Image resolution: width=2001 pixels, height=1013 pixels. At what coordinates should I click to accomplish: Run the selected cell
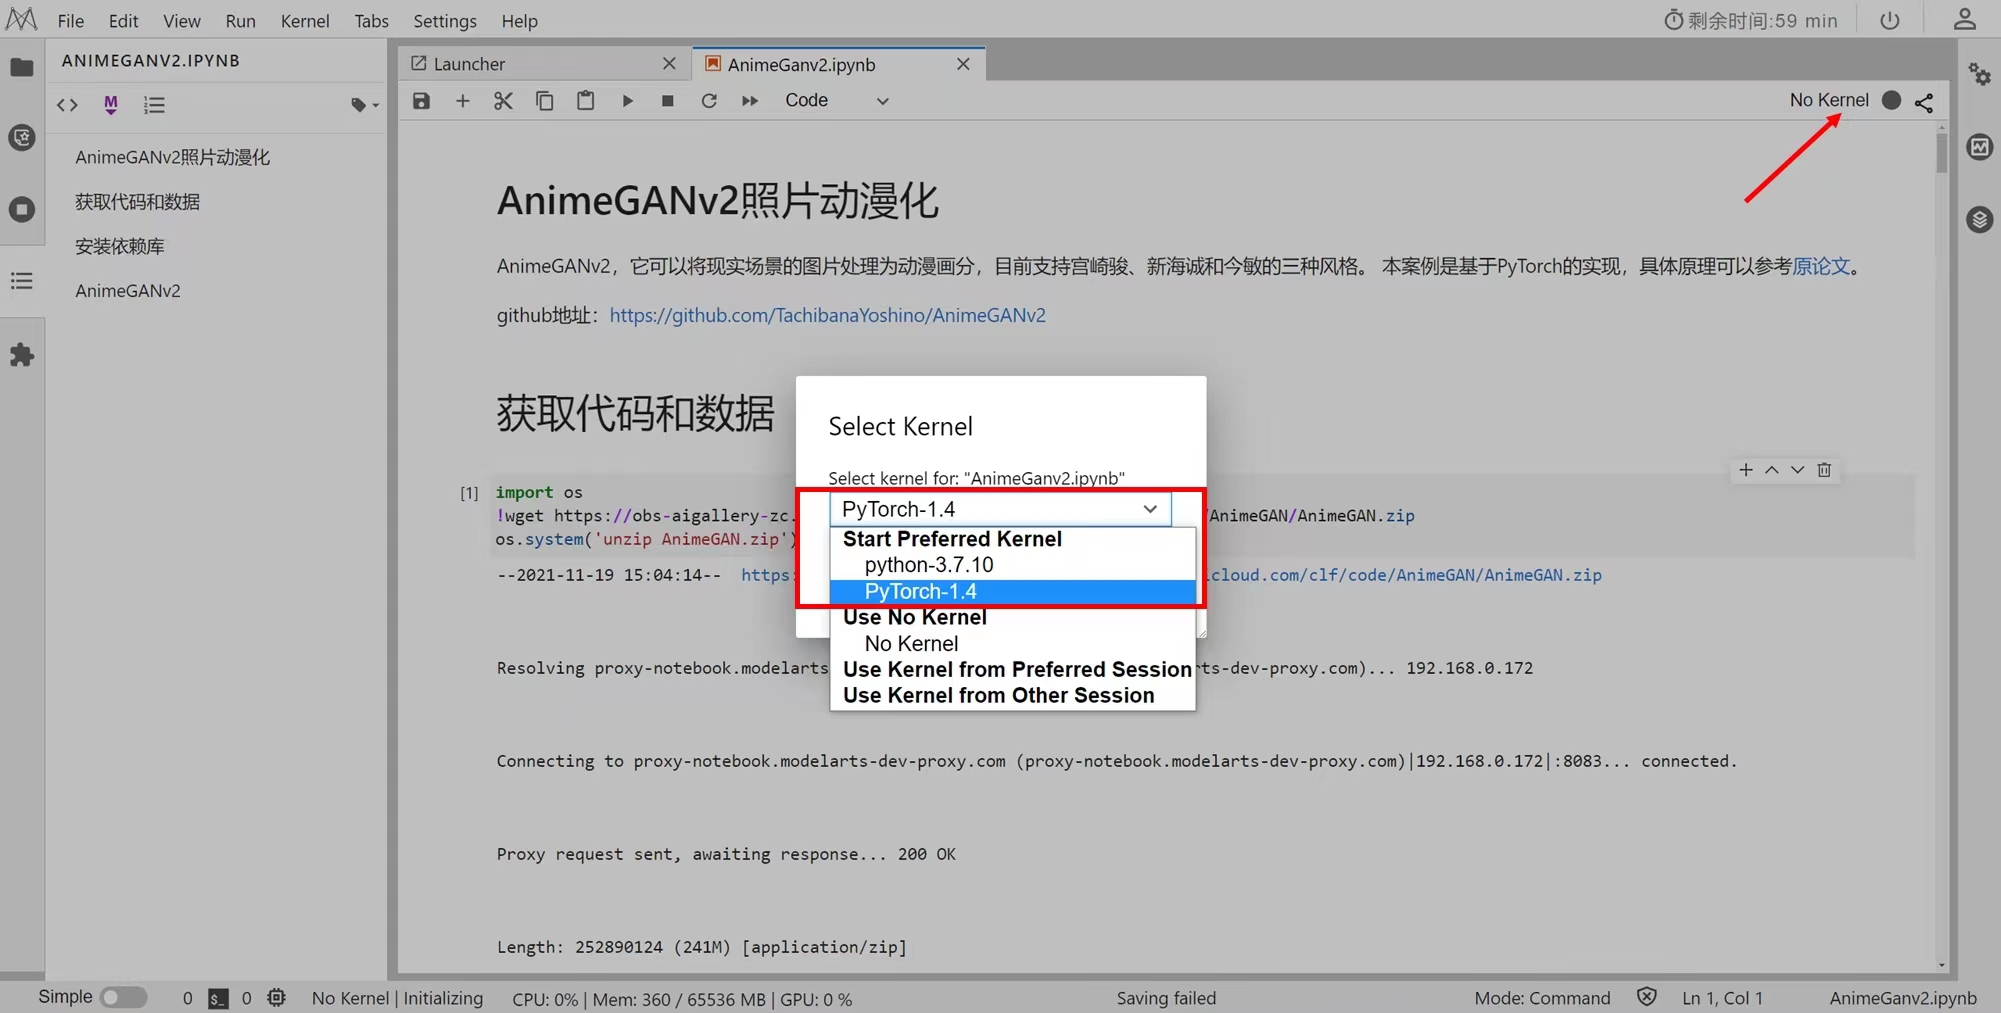(627, 100)
